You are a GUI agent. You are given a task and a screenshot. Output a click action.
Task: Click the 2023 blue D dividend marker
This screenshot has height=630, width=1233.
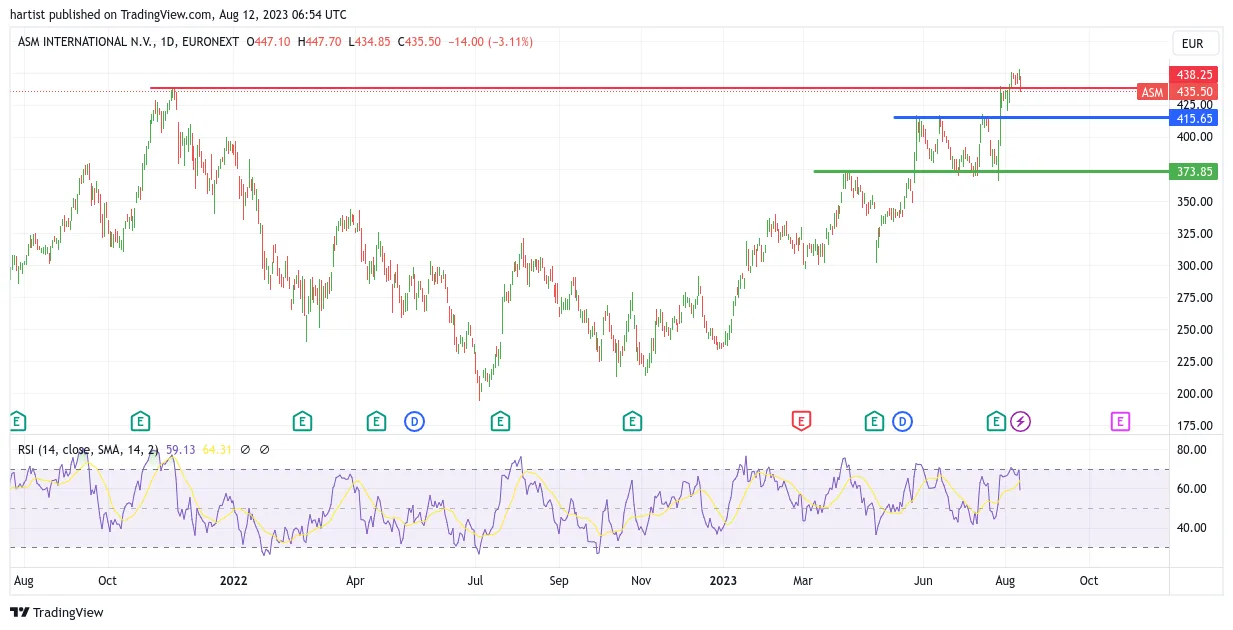[902, 421]
